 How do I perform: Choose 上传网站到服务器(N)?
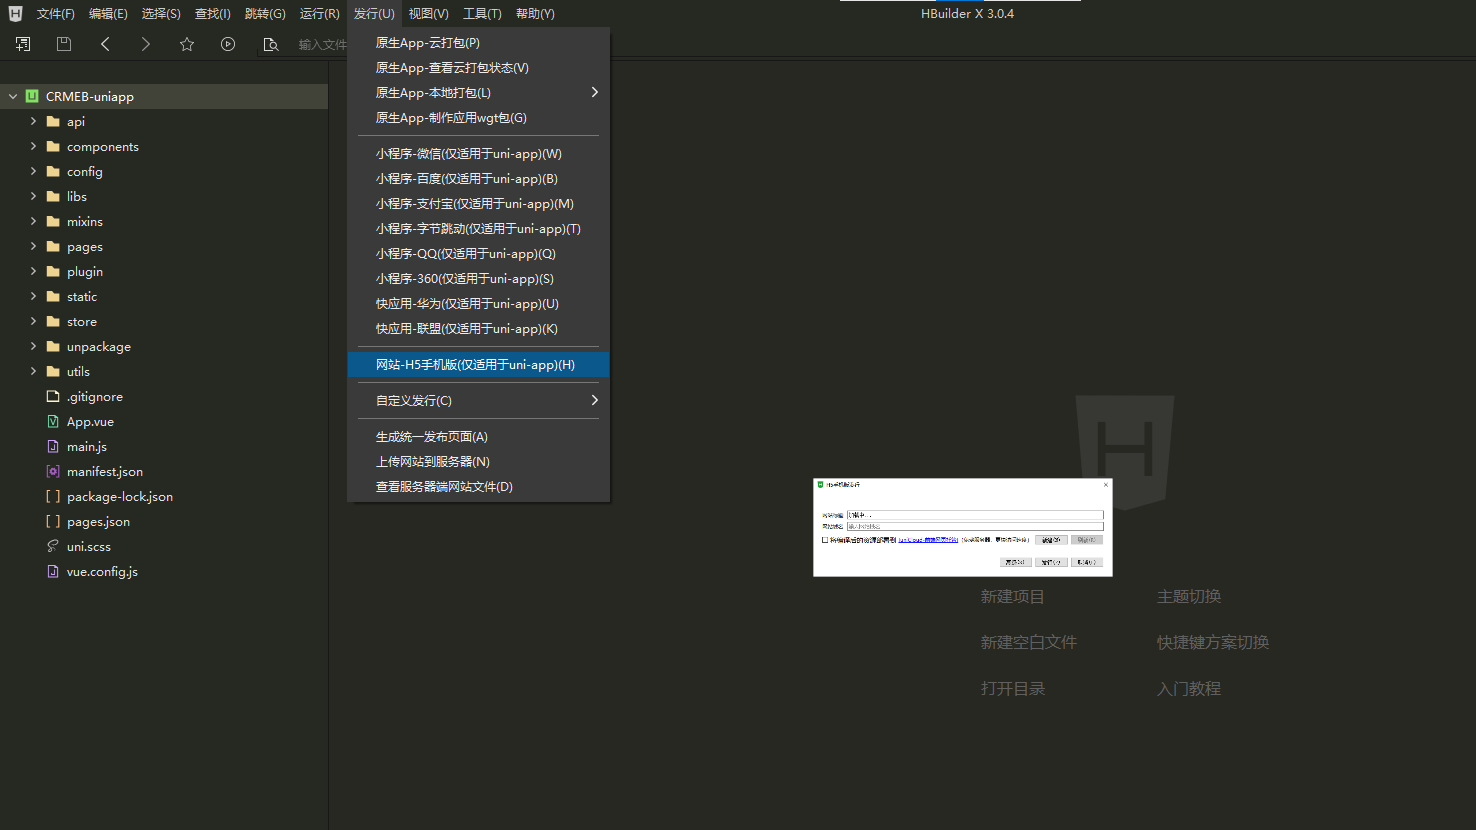pyautogui.click(x=478, y=461)
